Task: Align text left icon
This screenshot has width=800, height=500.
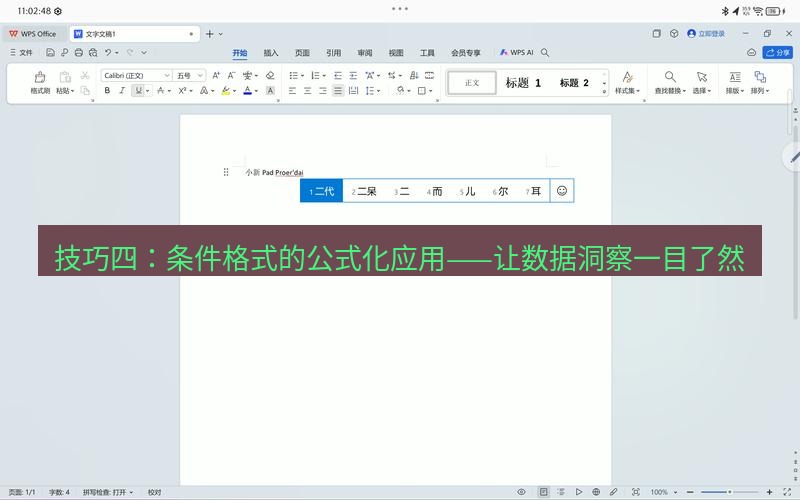Action: (x=292, y=91)
